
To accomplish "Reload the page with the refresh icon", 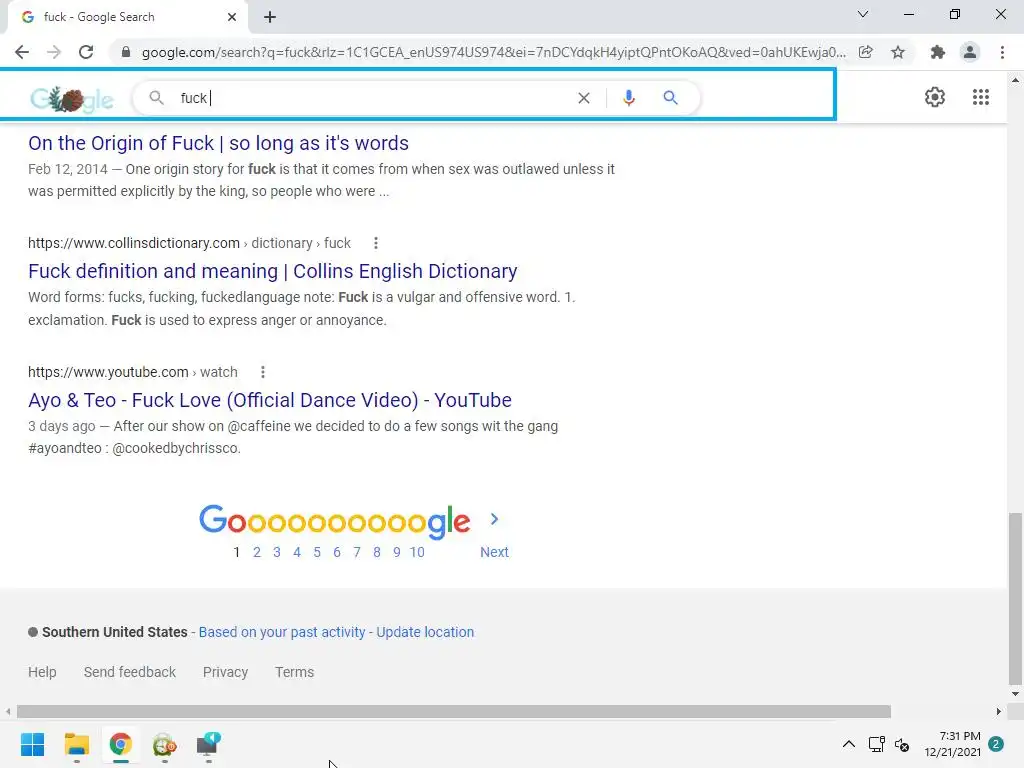I will [86, 52].
